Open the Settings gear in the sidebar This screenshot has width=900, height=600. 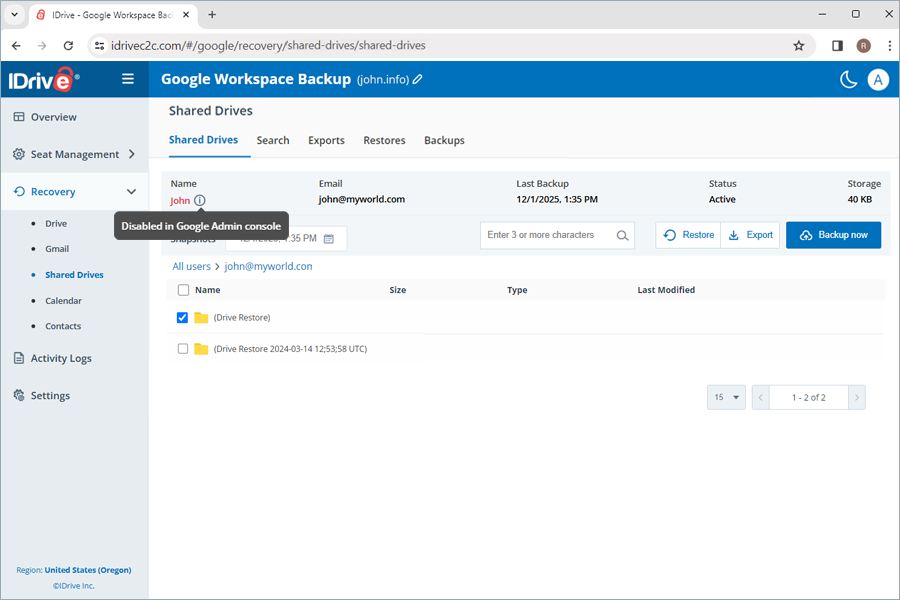[18, 395]
